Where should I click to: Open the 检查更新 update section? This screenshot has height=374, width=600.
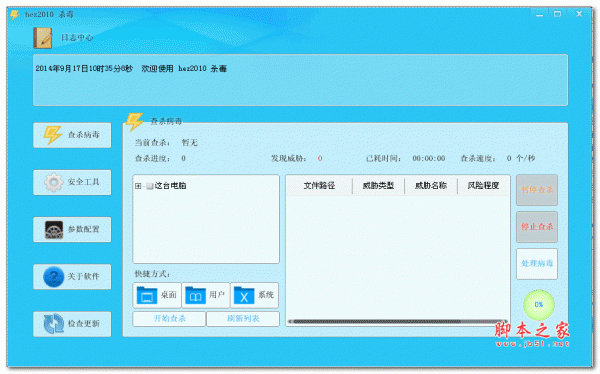tap(72, 324)
